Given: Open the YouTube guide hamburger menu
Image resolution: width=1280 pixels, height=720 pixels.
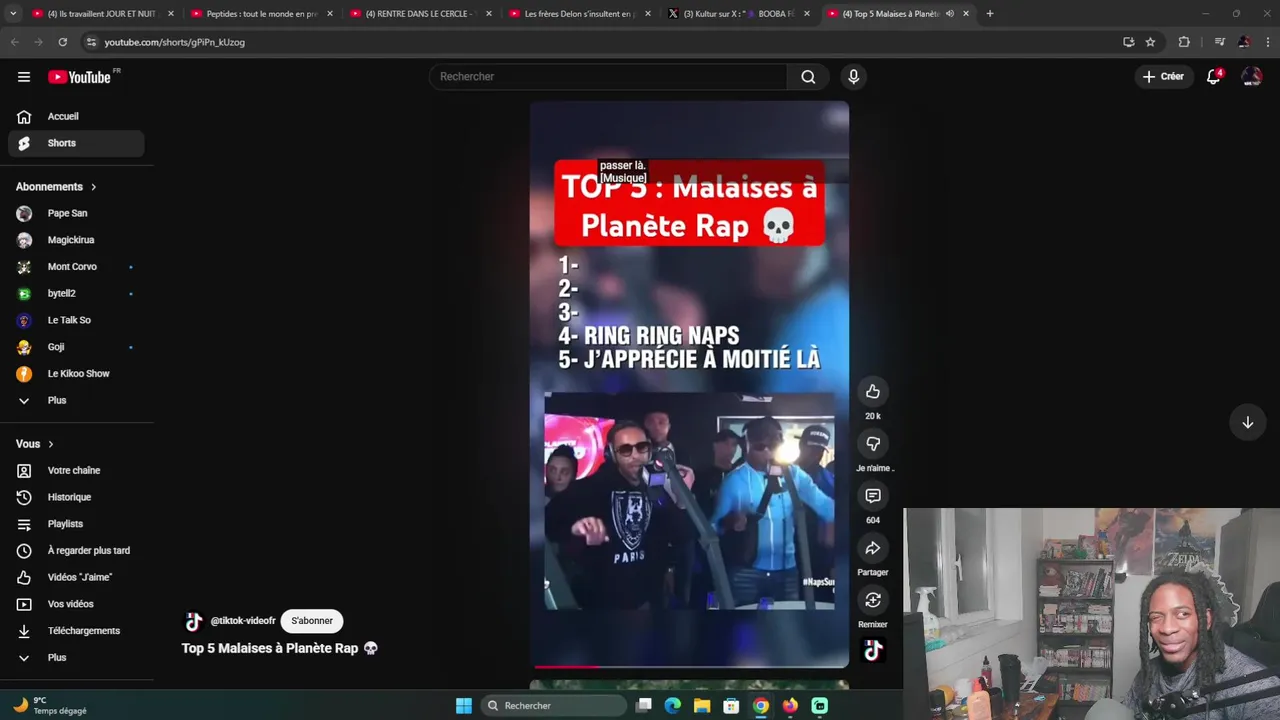Looking at the screenshot, I should coord(24,77).
